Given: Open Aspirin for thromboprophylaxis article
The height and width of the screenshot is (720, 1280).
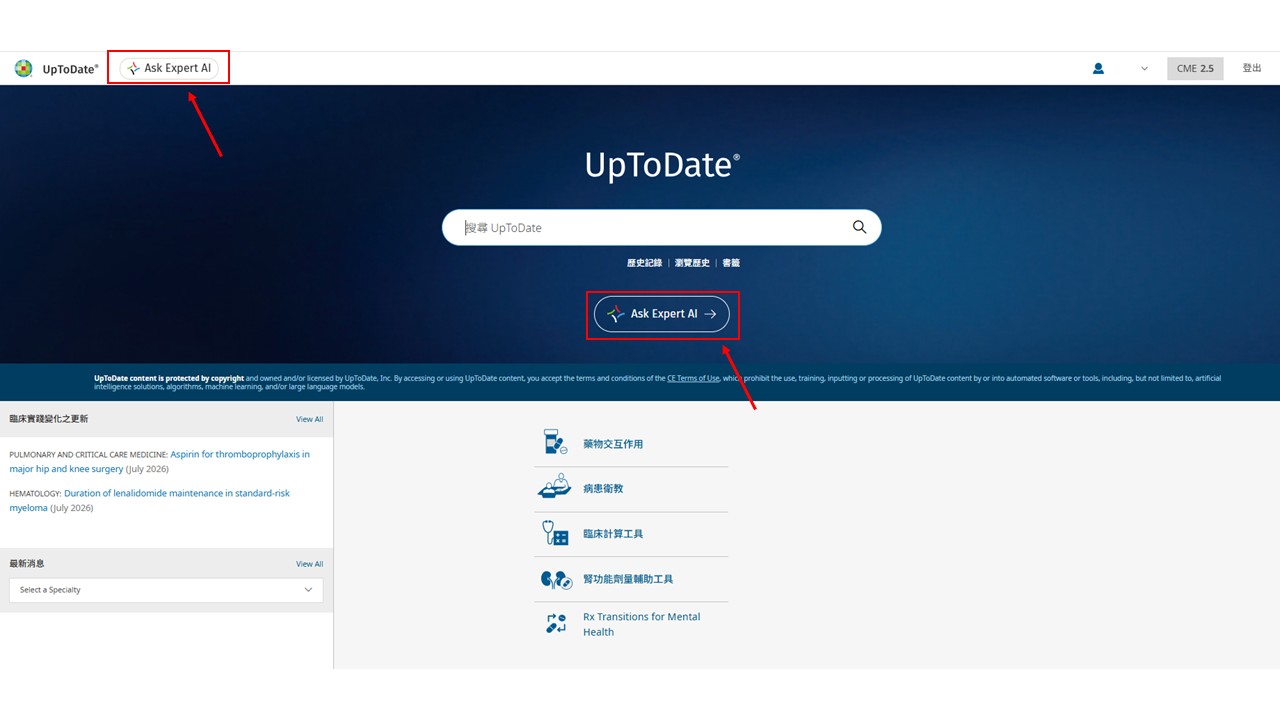Looking at the screenshot, I should pos(160,461).
